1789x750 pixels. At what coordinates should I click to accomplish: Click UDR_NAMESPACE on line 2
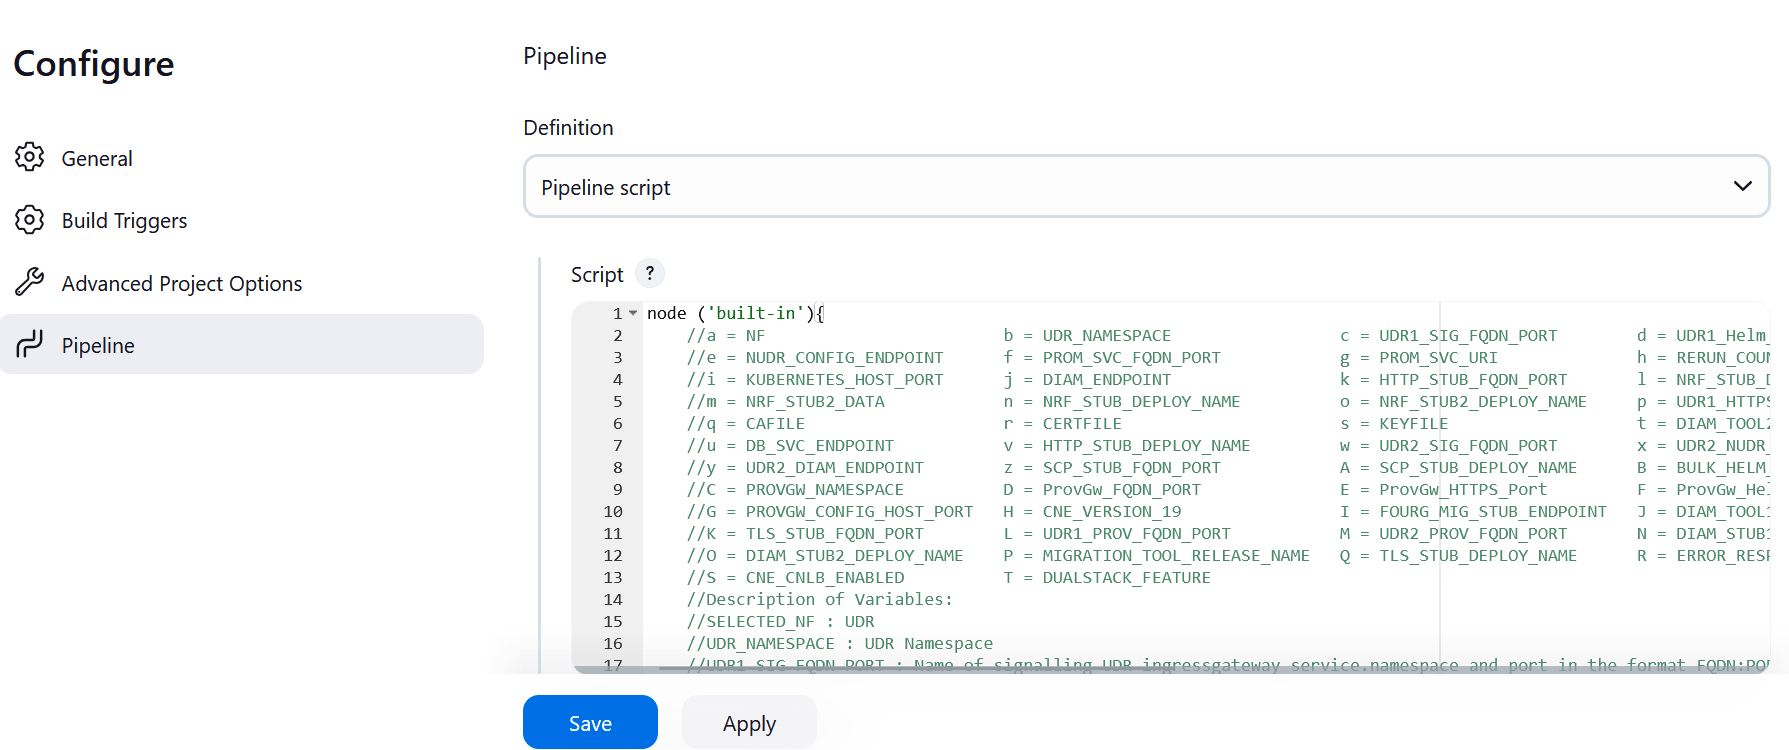click(1106, 335)
